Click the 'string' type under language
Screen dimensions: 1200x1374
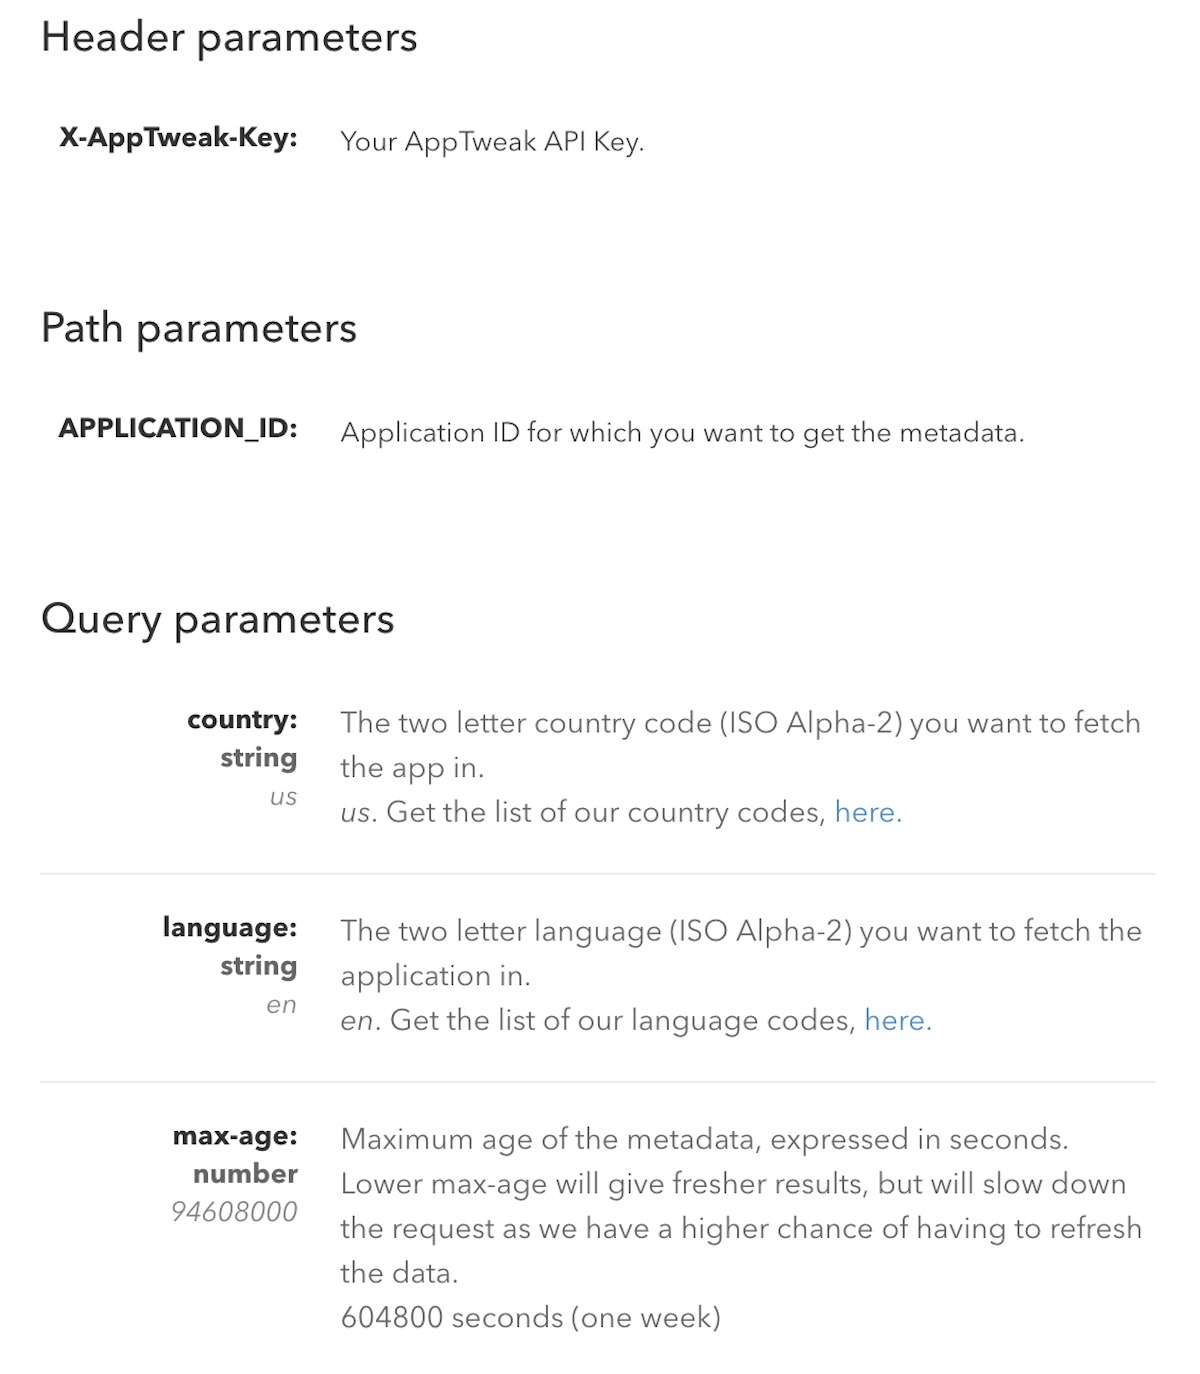coord(258,966)
